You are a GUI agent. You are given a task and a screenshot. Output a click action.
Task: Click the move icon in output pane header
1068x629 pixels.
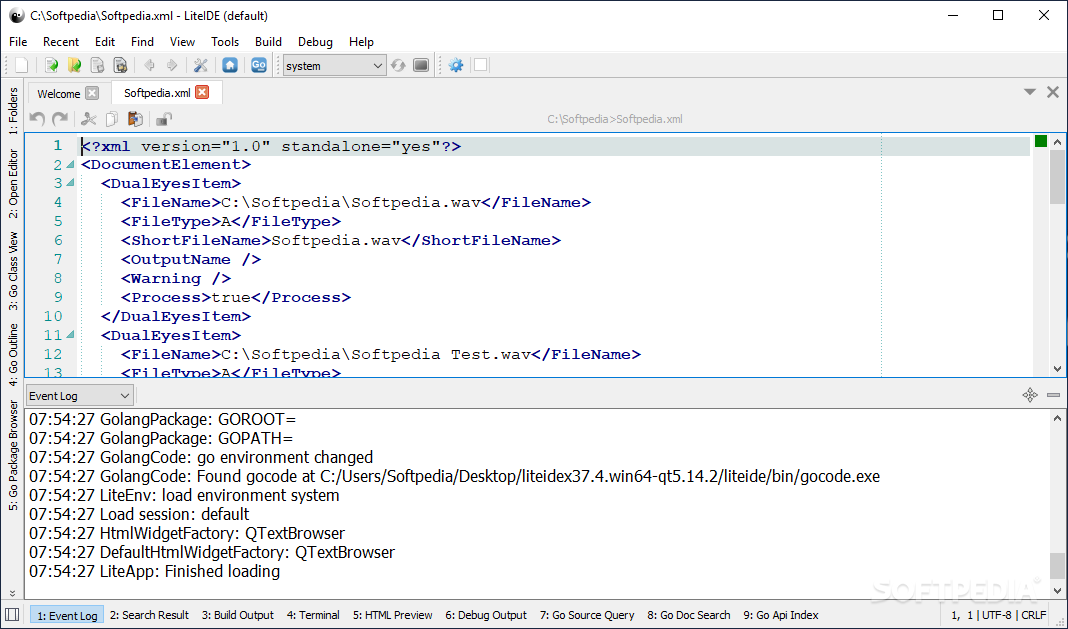(1030, 395)
